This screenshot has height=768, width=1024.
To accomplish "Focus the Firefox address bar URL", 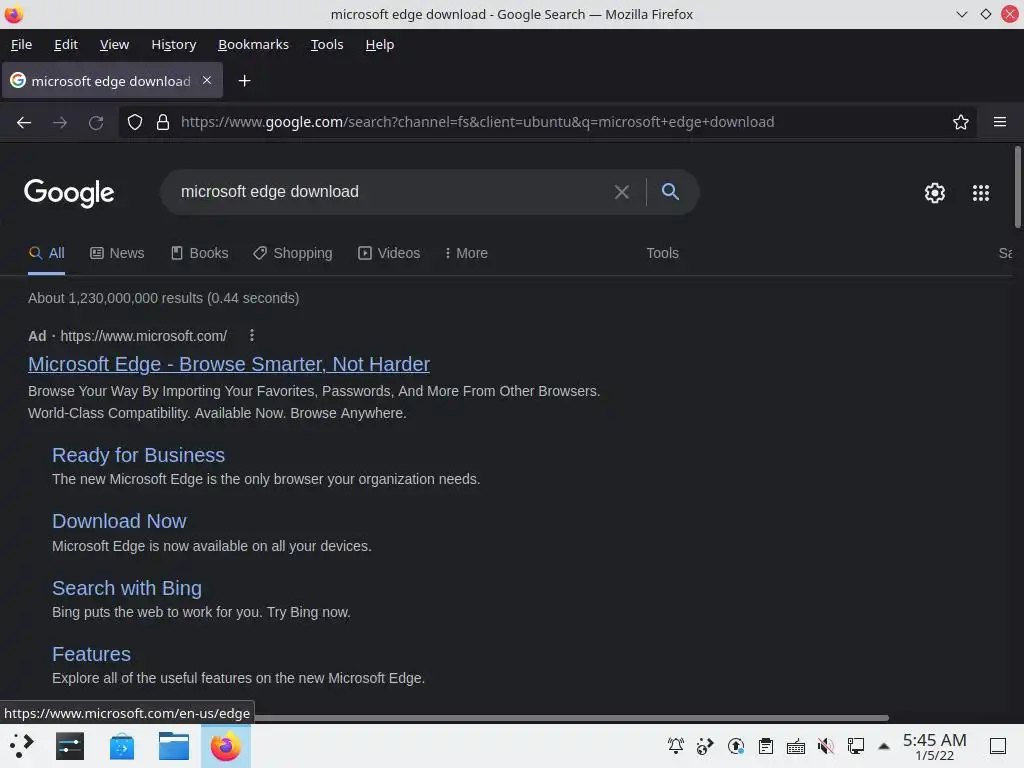I will pos(477,122).
